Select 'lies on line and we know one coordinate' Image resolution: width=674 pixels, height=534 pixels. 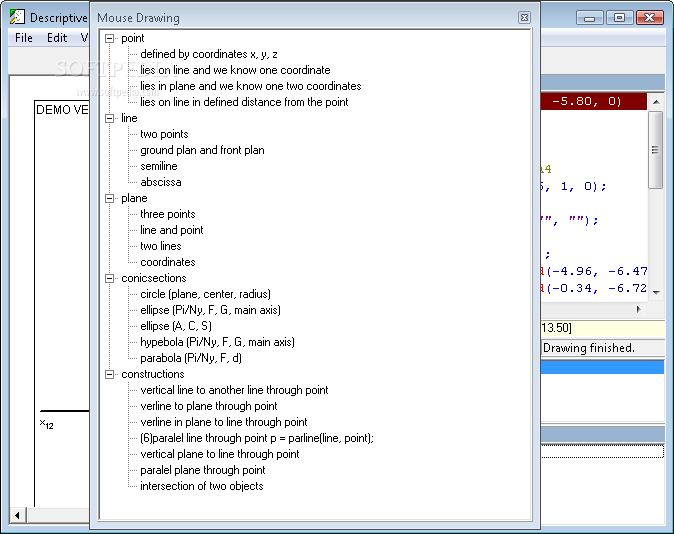235,70
